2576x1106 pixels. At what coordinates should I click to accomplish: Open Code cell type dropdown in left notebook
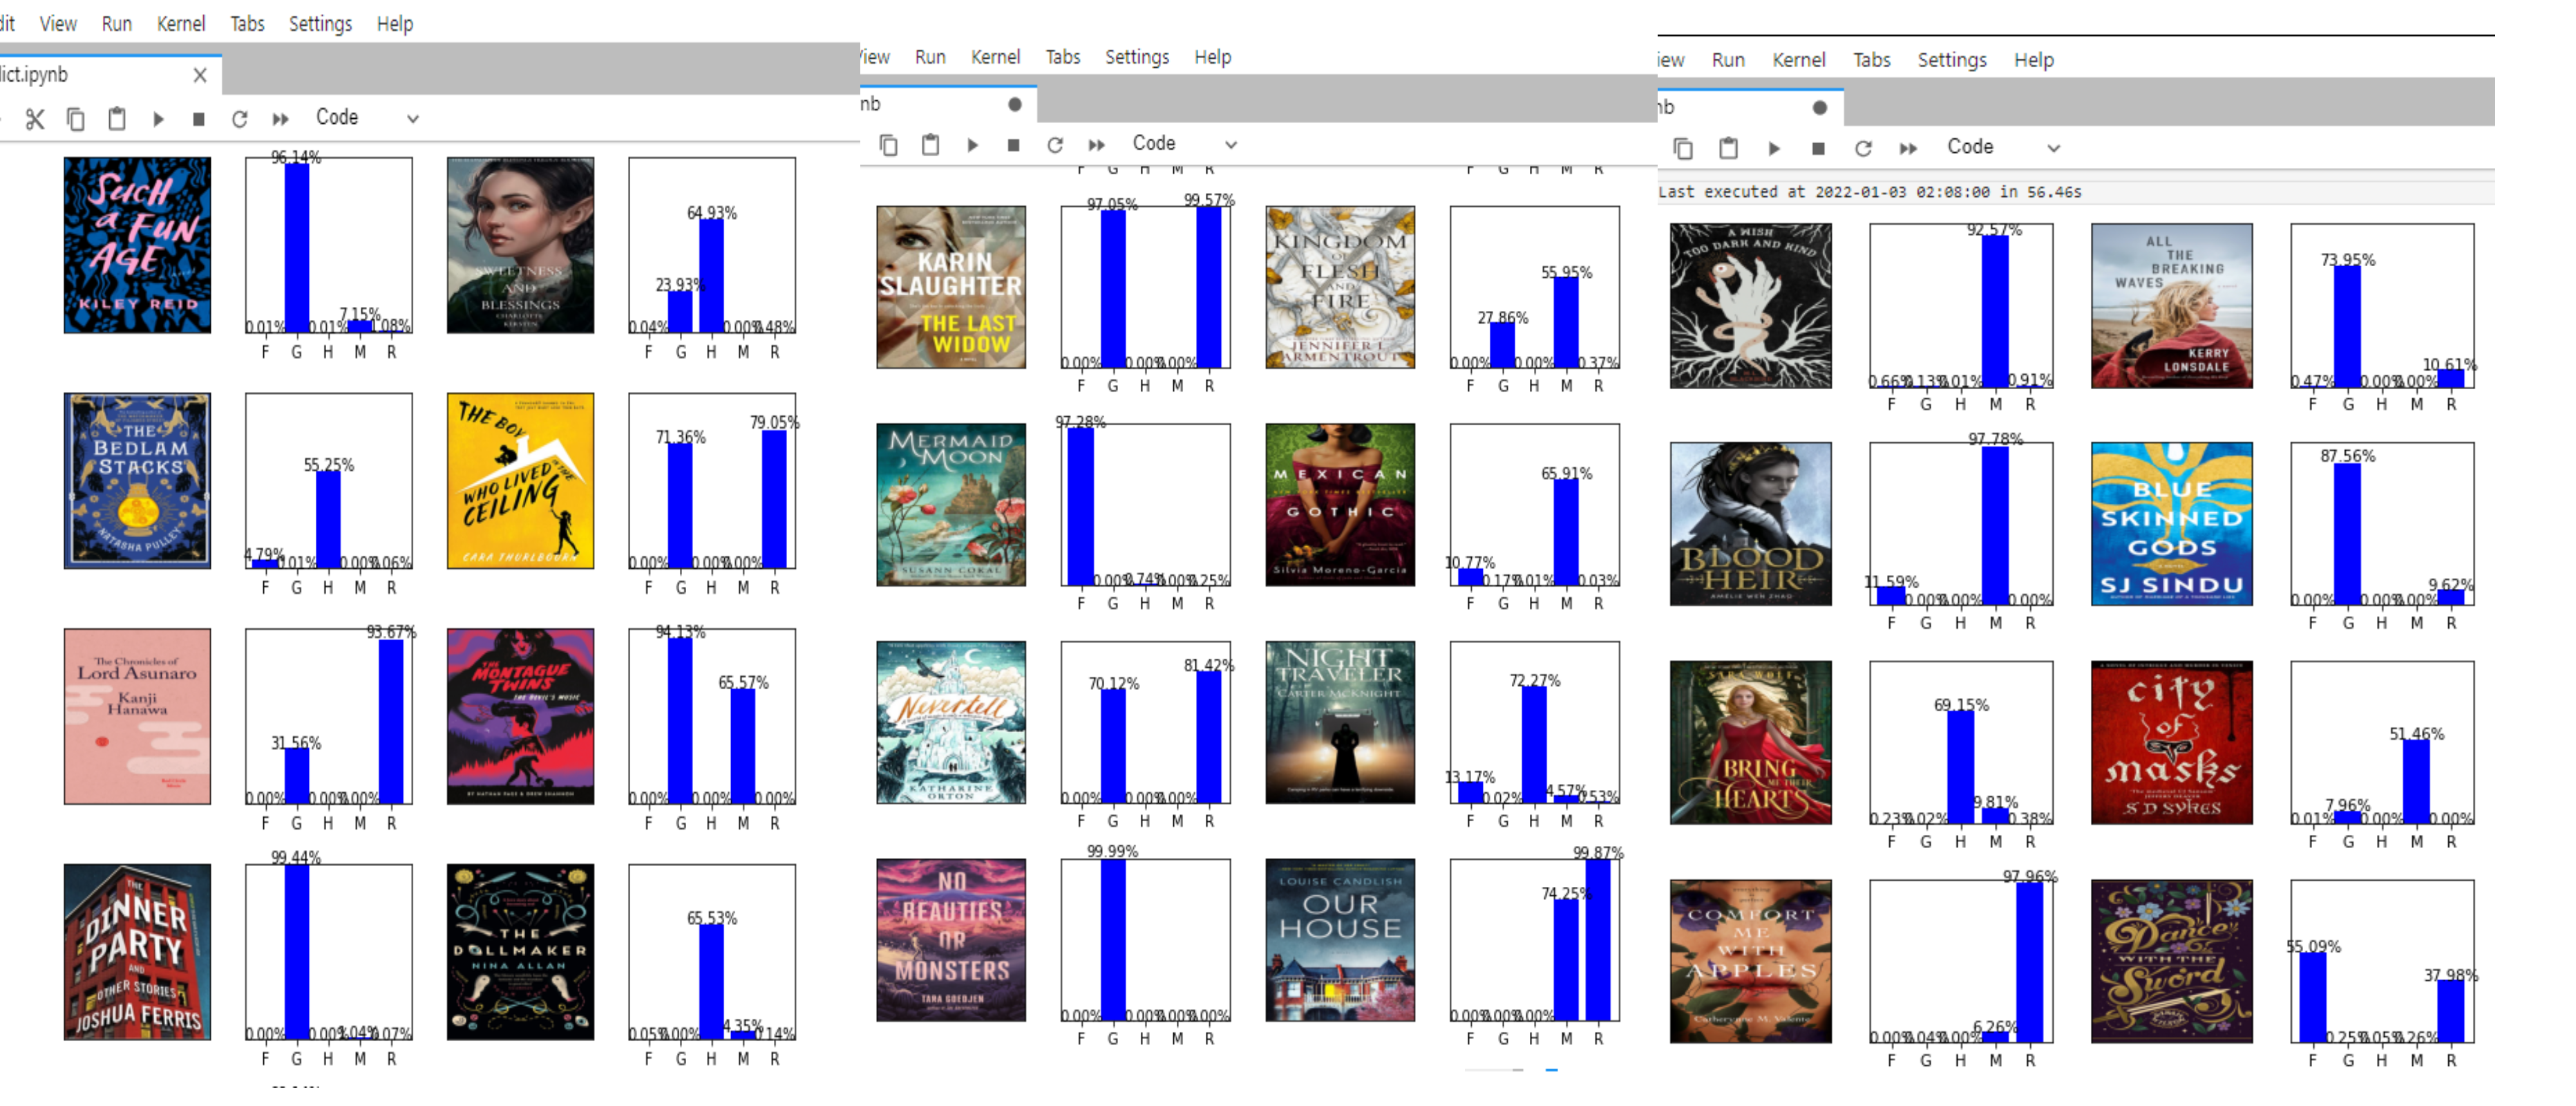click(367, 118)
